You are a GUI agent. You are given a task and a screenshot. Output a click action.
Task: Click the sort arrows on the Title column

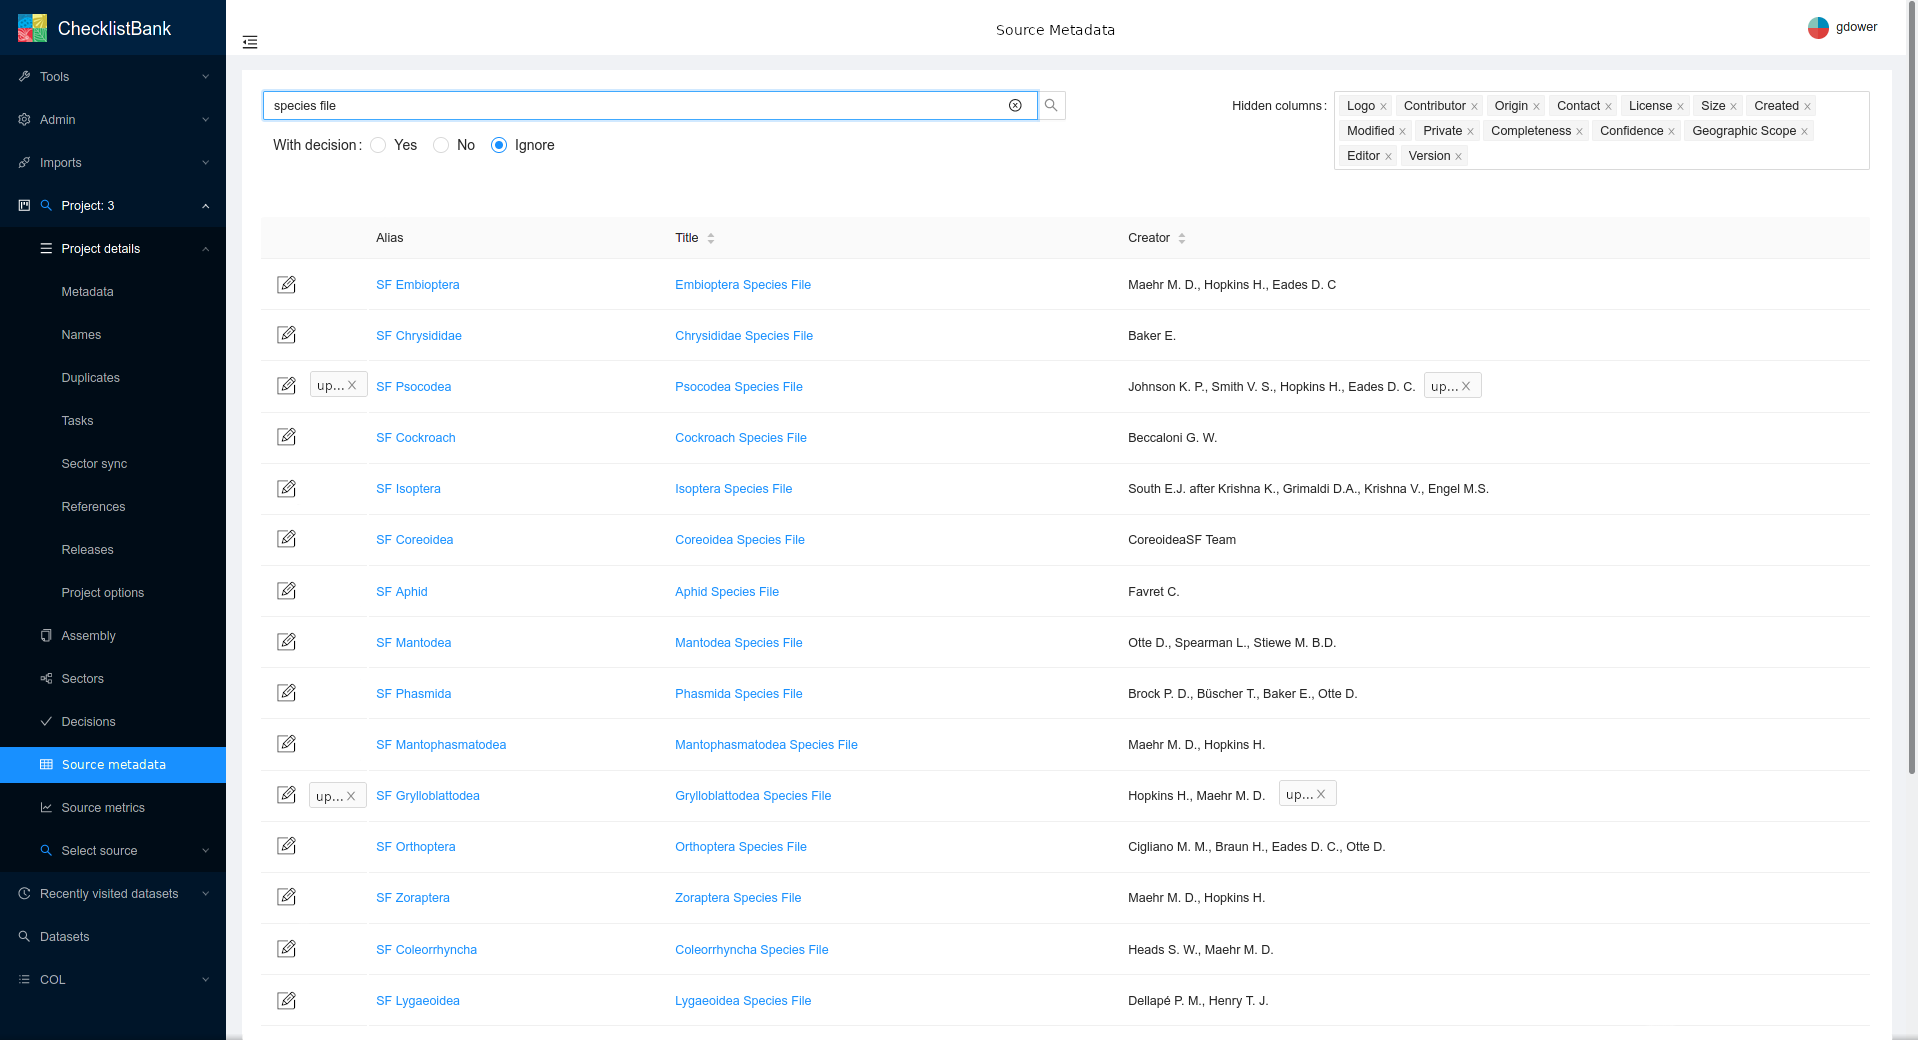point(711,238)
